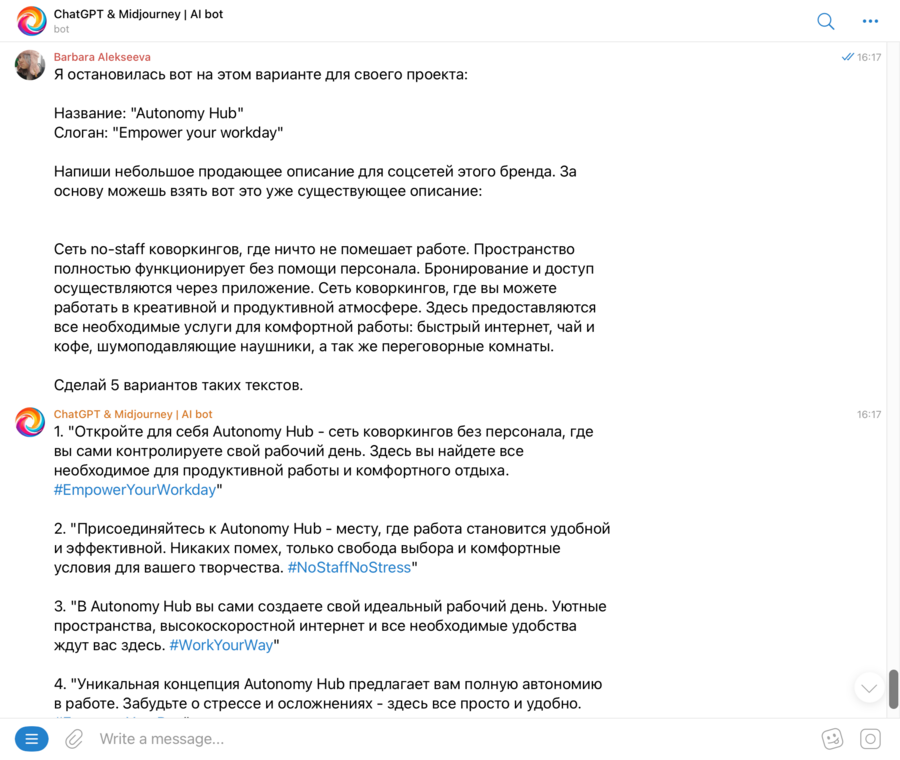
Task: Click the chat title in header
Action: click(x=138, y=14)
